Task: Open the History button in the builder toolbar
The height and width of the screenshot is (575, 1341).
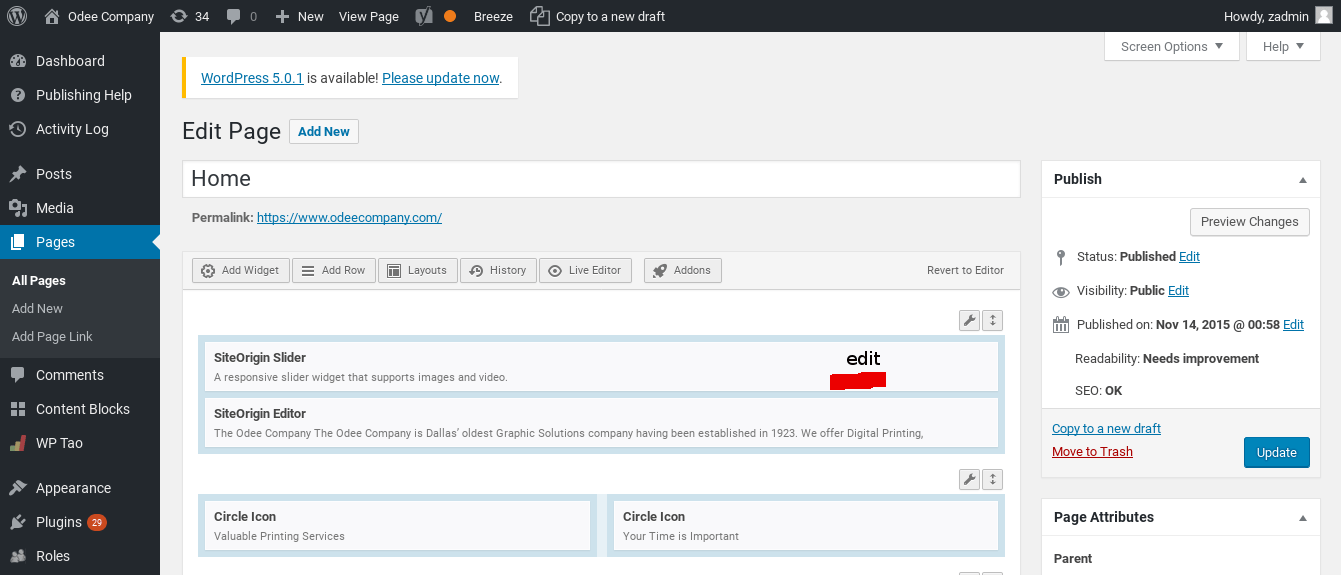Action: [498, 270]
